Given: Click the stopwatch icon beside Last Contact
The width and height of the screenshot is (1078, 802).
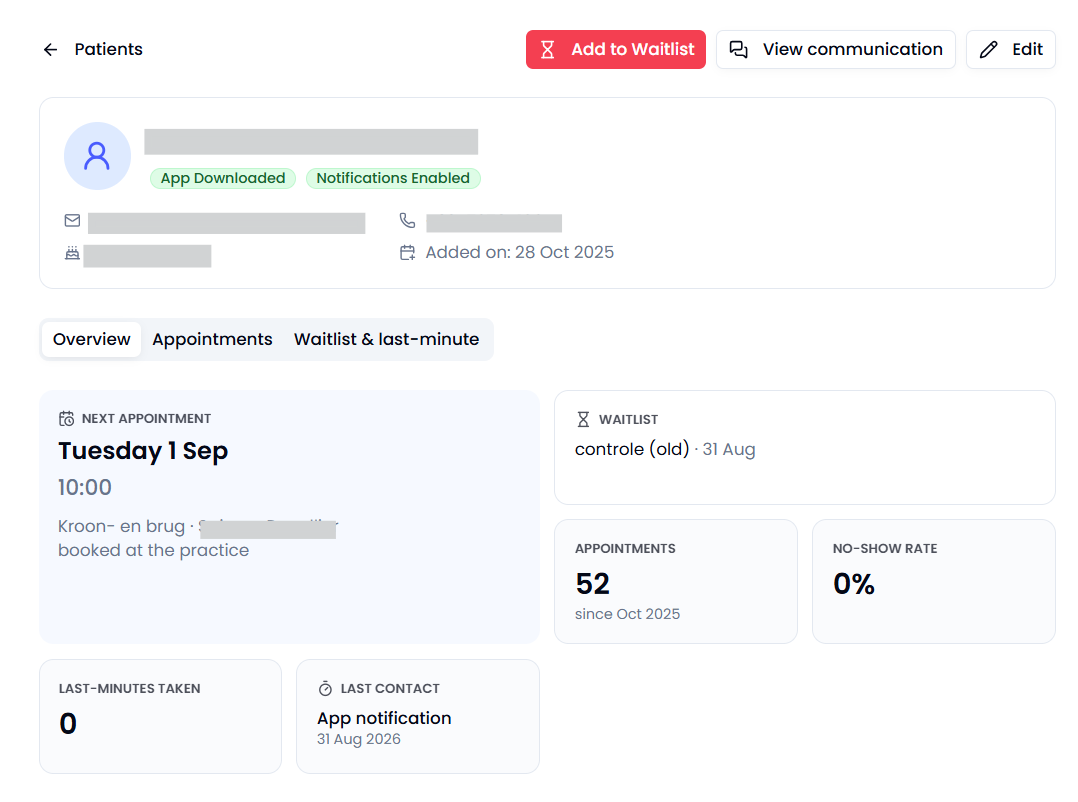Looking at the screenshot, I should [x=325, y=689].
